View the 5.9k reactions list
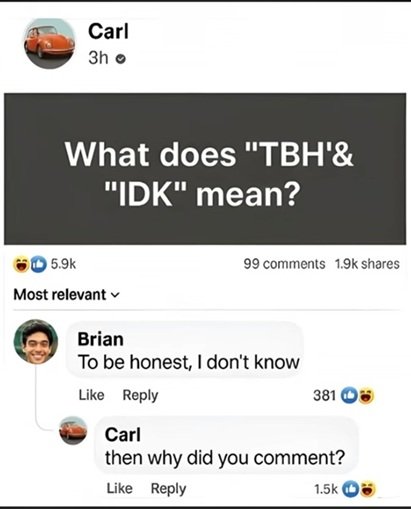 (x=64, y=264)
